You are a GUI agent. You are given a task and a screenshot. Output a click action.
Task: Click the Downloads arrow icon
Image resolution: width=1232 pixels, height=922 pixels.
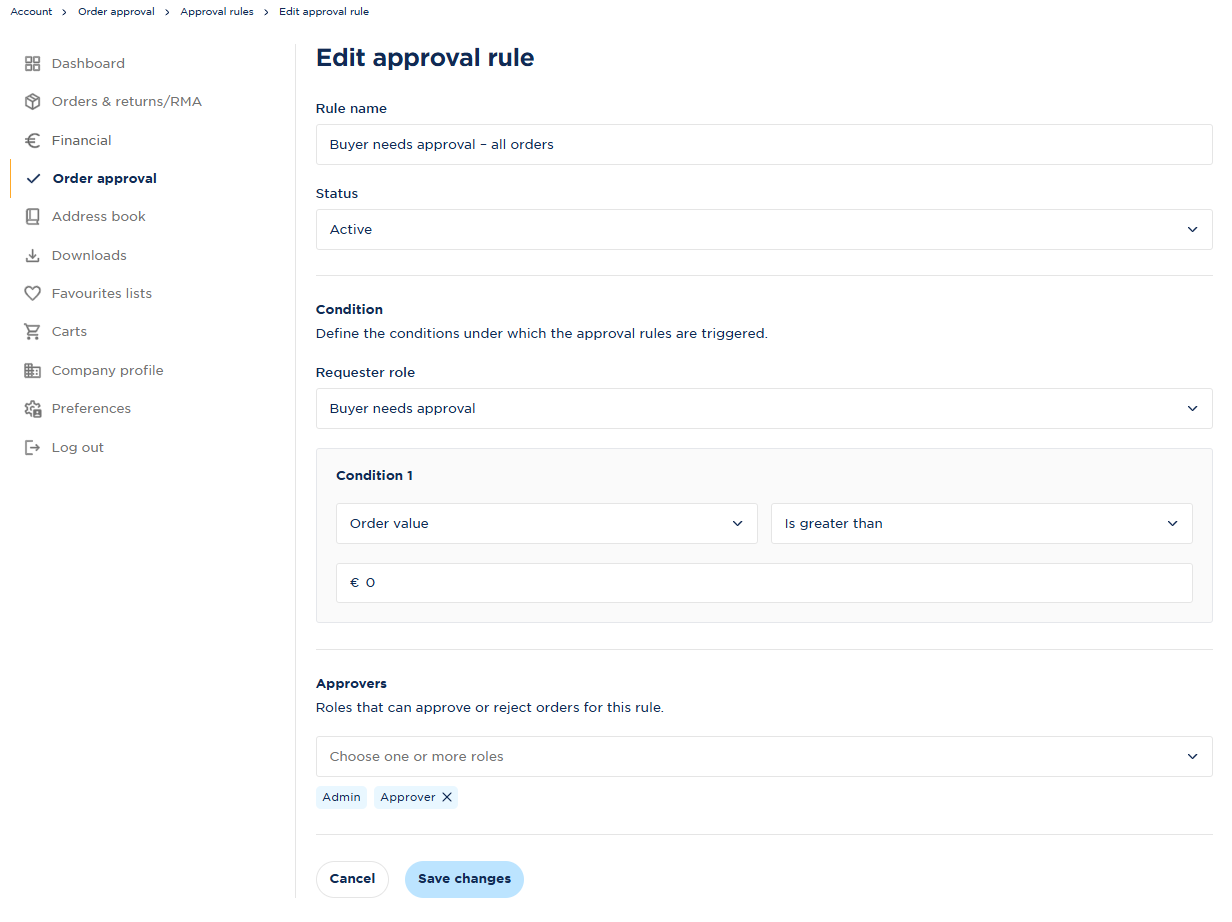click(33, 256)
